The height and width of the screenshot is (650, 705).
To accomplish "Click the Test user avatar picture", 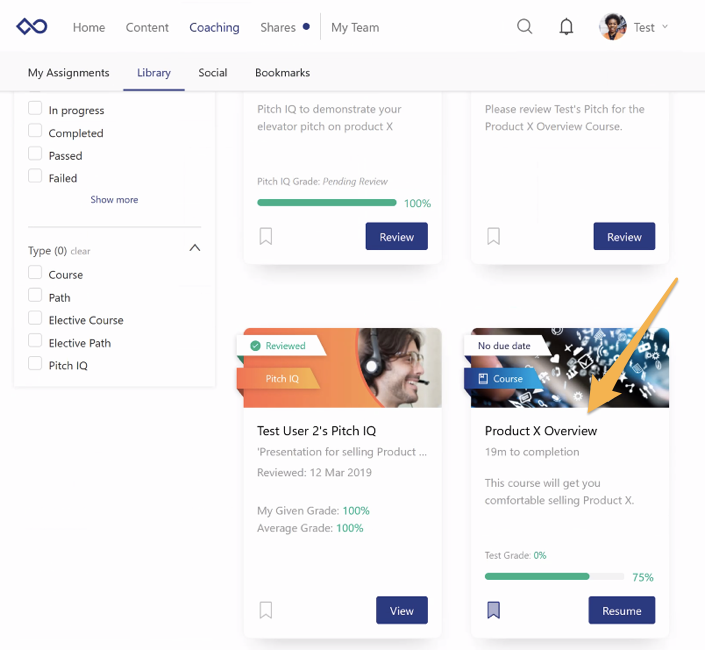I will tap(613, 27).
